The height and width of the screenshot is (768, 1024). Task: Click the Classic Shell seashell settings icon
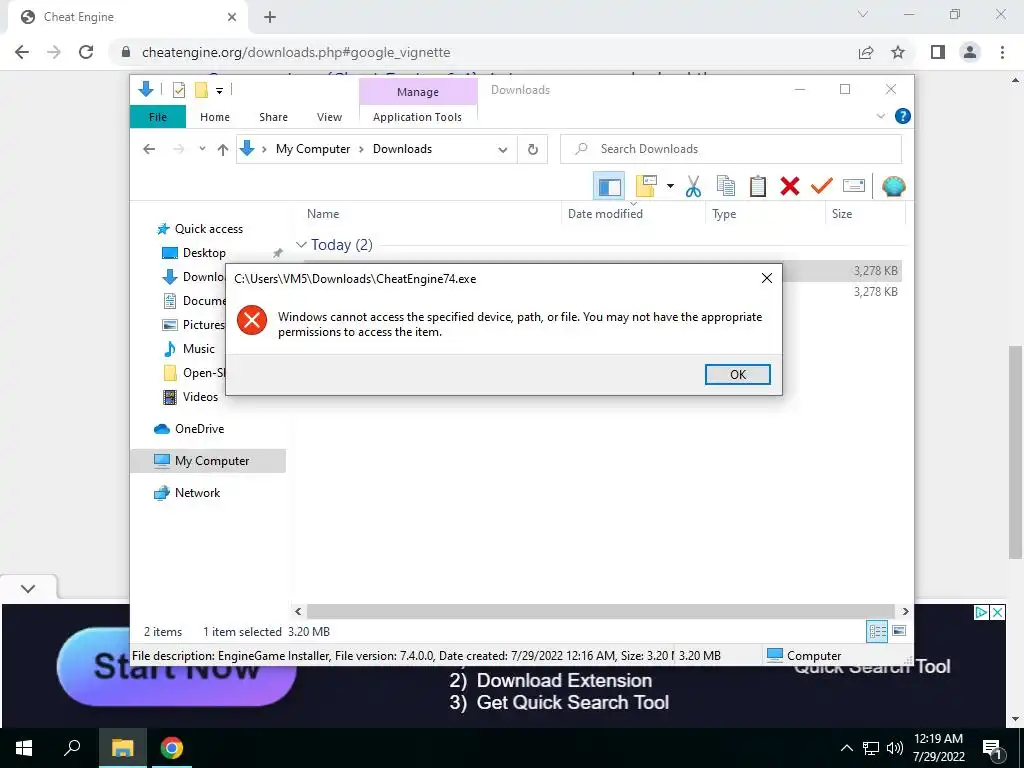893,187
